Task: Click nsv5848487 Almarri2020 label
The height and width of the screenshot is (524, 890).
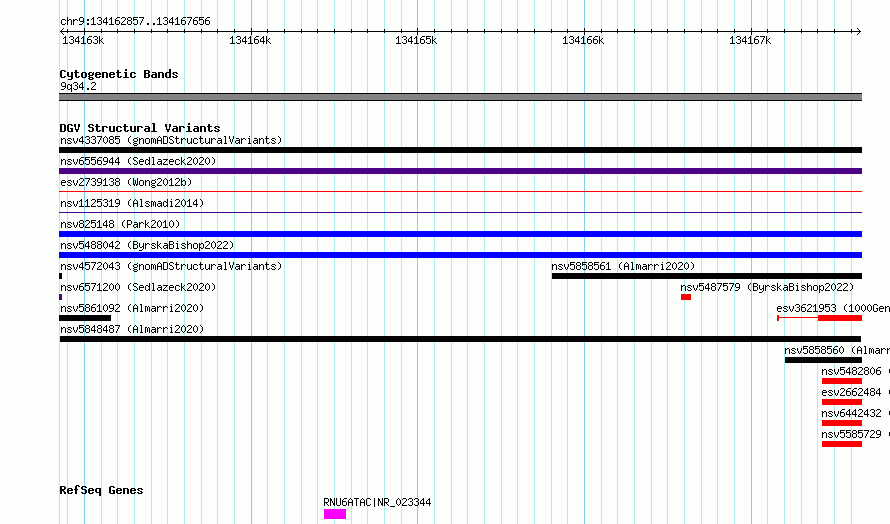Action: 132,329
